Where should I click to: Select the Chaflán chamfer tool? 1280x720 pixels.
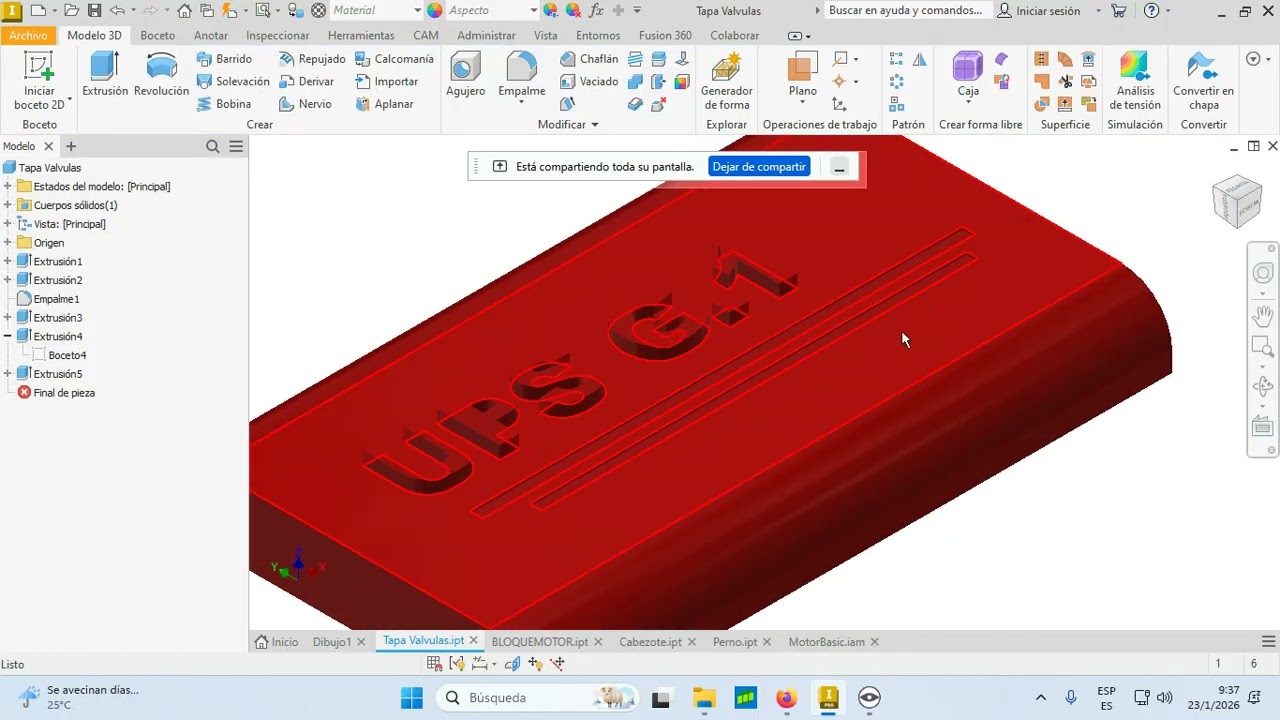point(589,59)
